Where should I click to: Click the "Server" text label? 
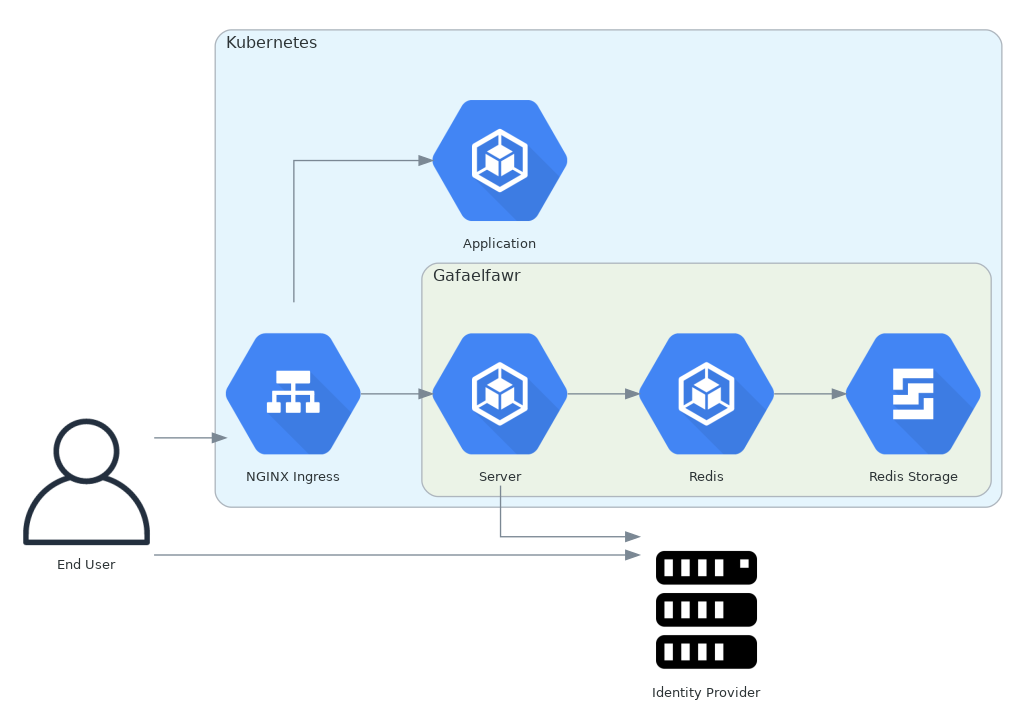click(x=499, y=477)
